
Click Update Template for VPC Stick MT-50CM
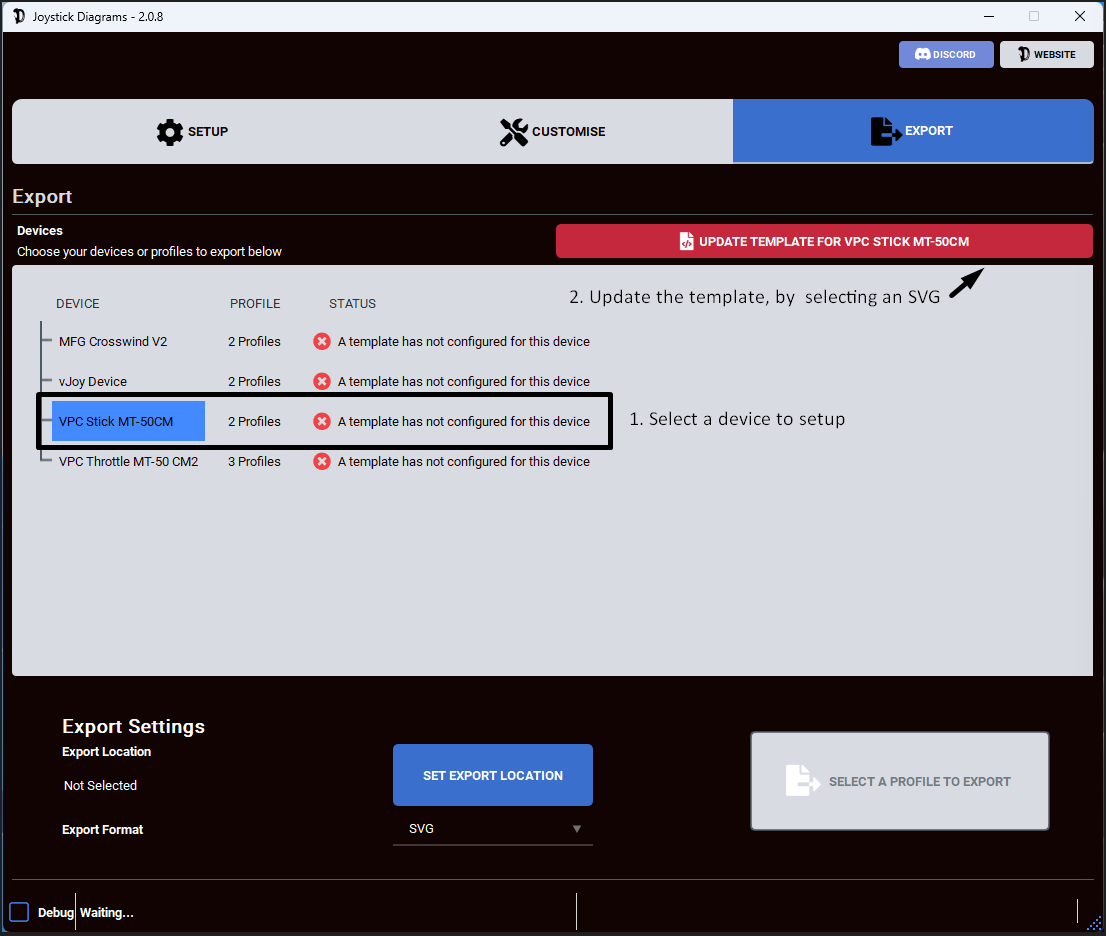click(824, 241)
